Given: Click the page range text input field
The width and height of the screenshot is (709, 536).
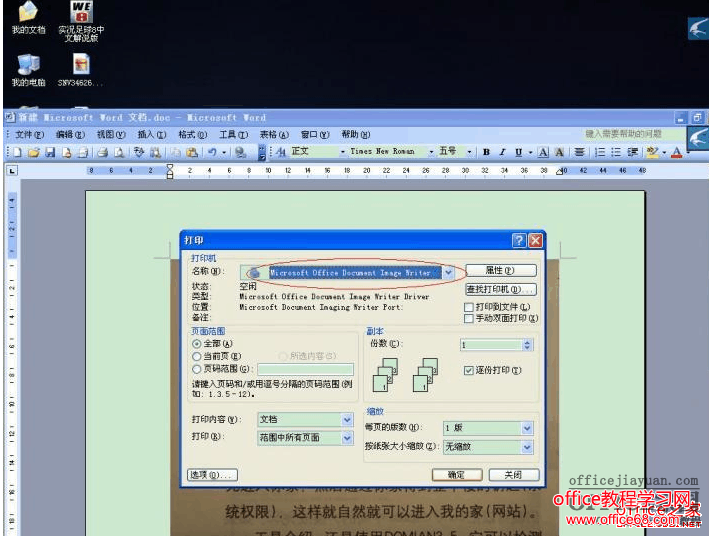Looking at the screenshot, I should pyautogui.click(x=305, y=370).
